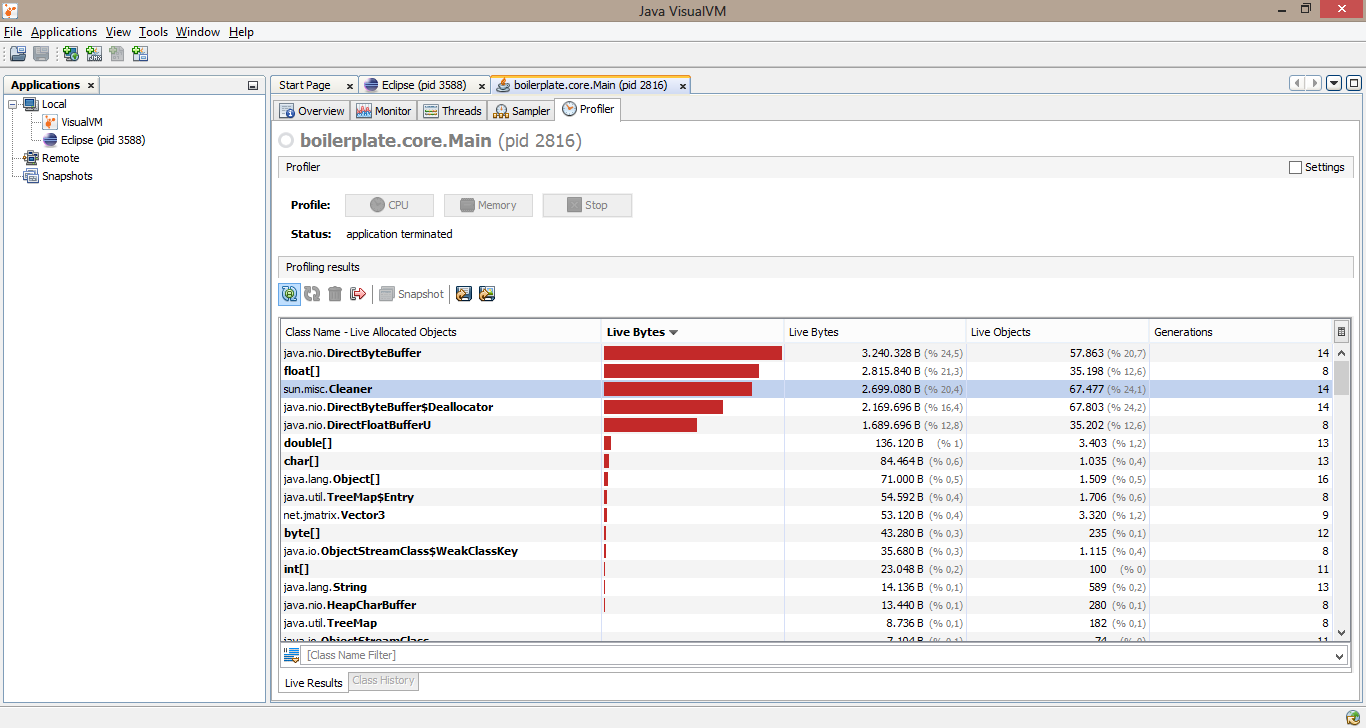Click the Generations column header
Viewport: 1366px width, 728px height.
(x=1241, y=332)
